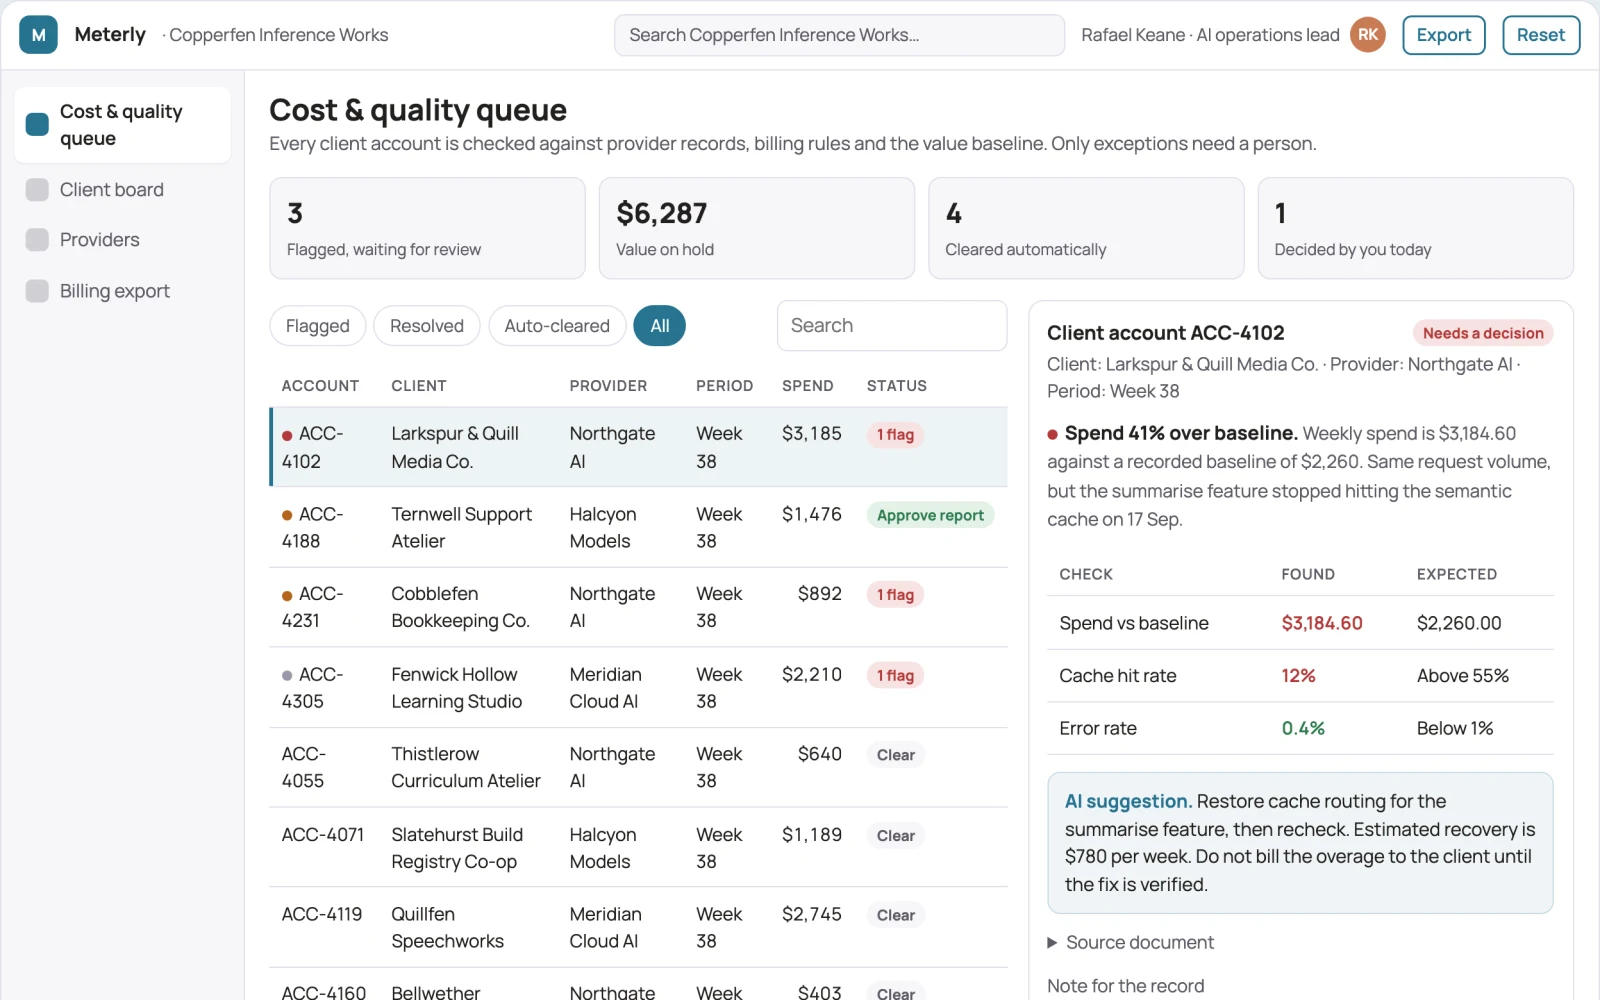Go to Providers page

pos(122,240)
